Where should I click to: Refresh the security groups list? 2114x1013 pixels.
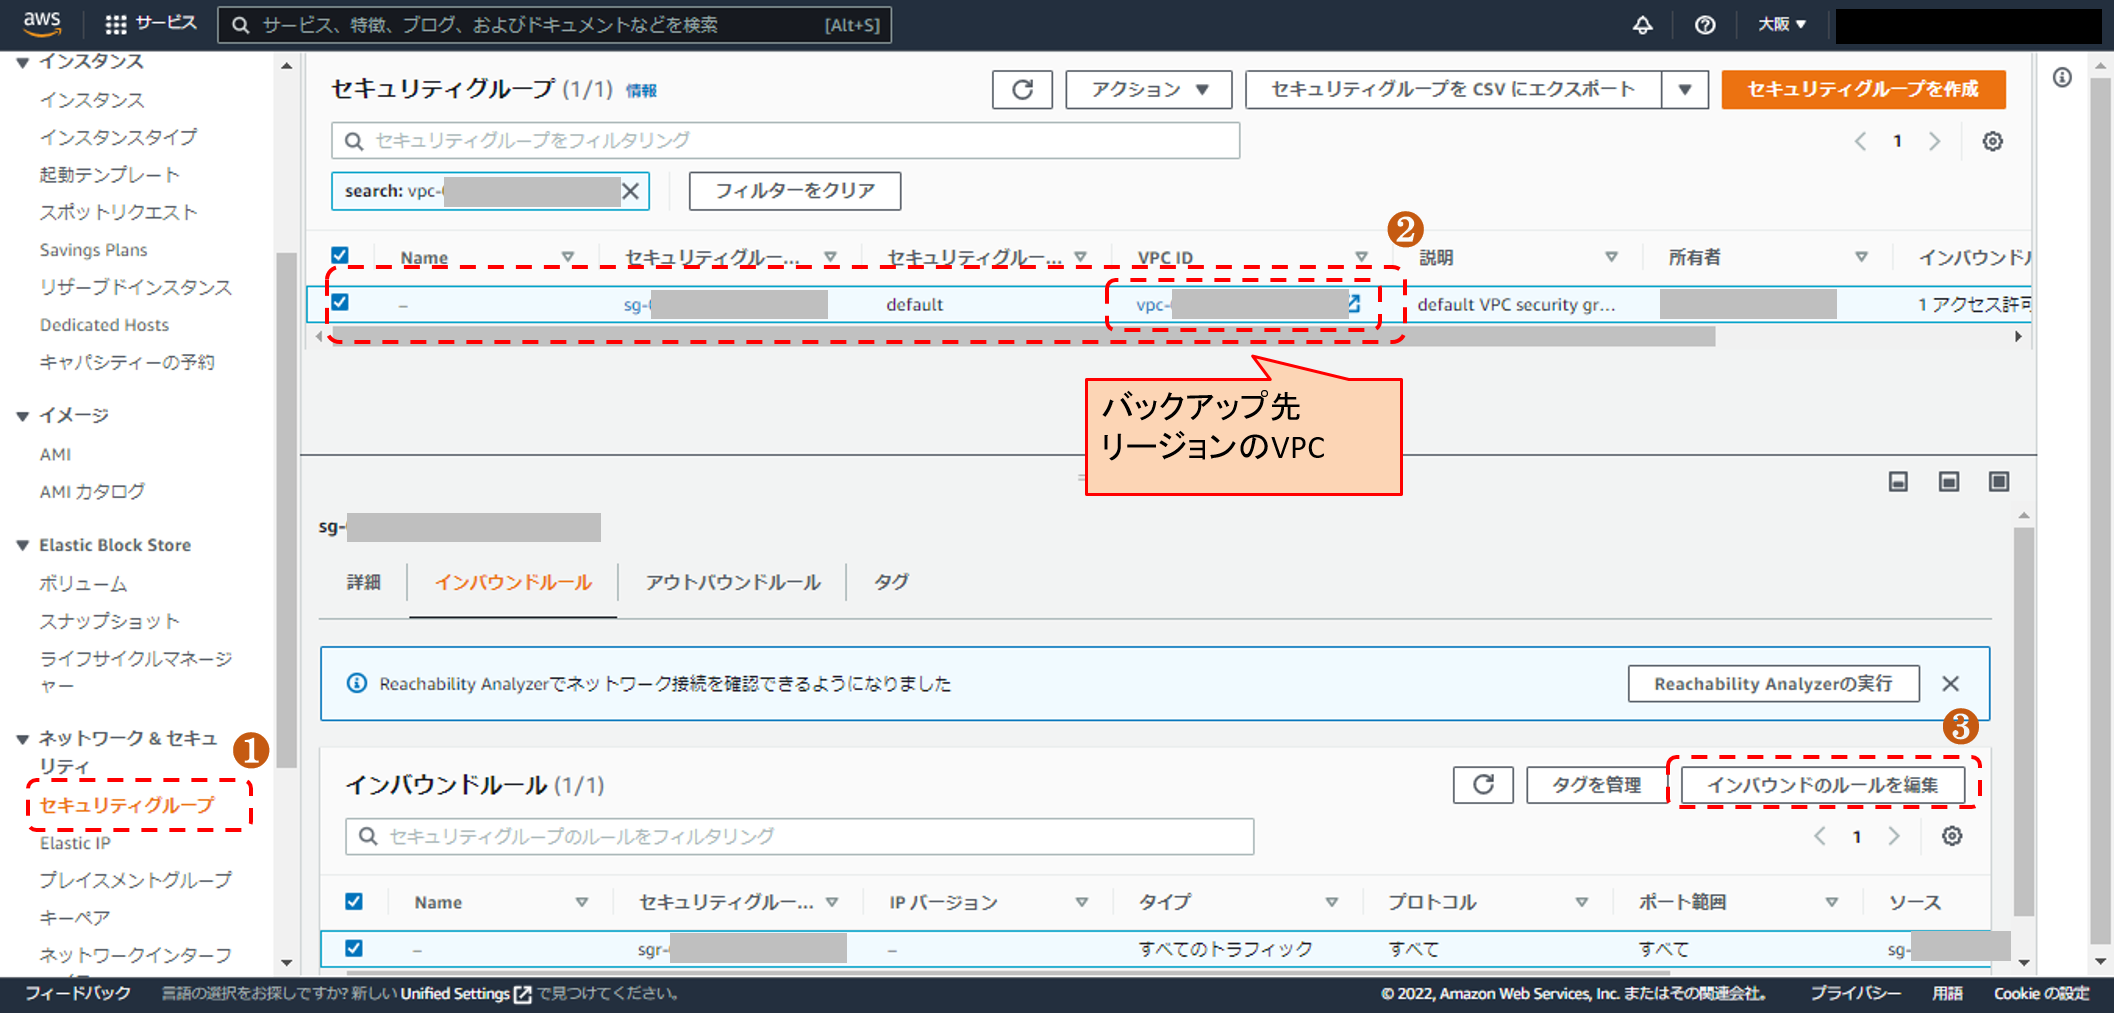(x=1021, y=90)
